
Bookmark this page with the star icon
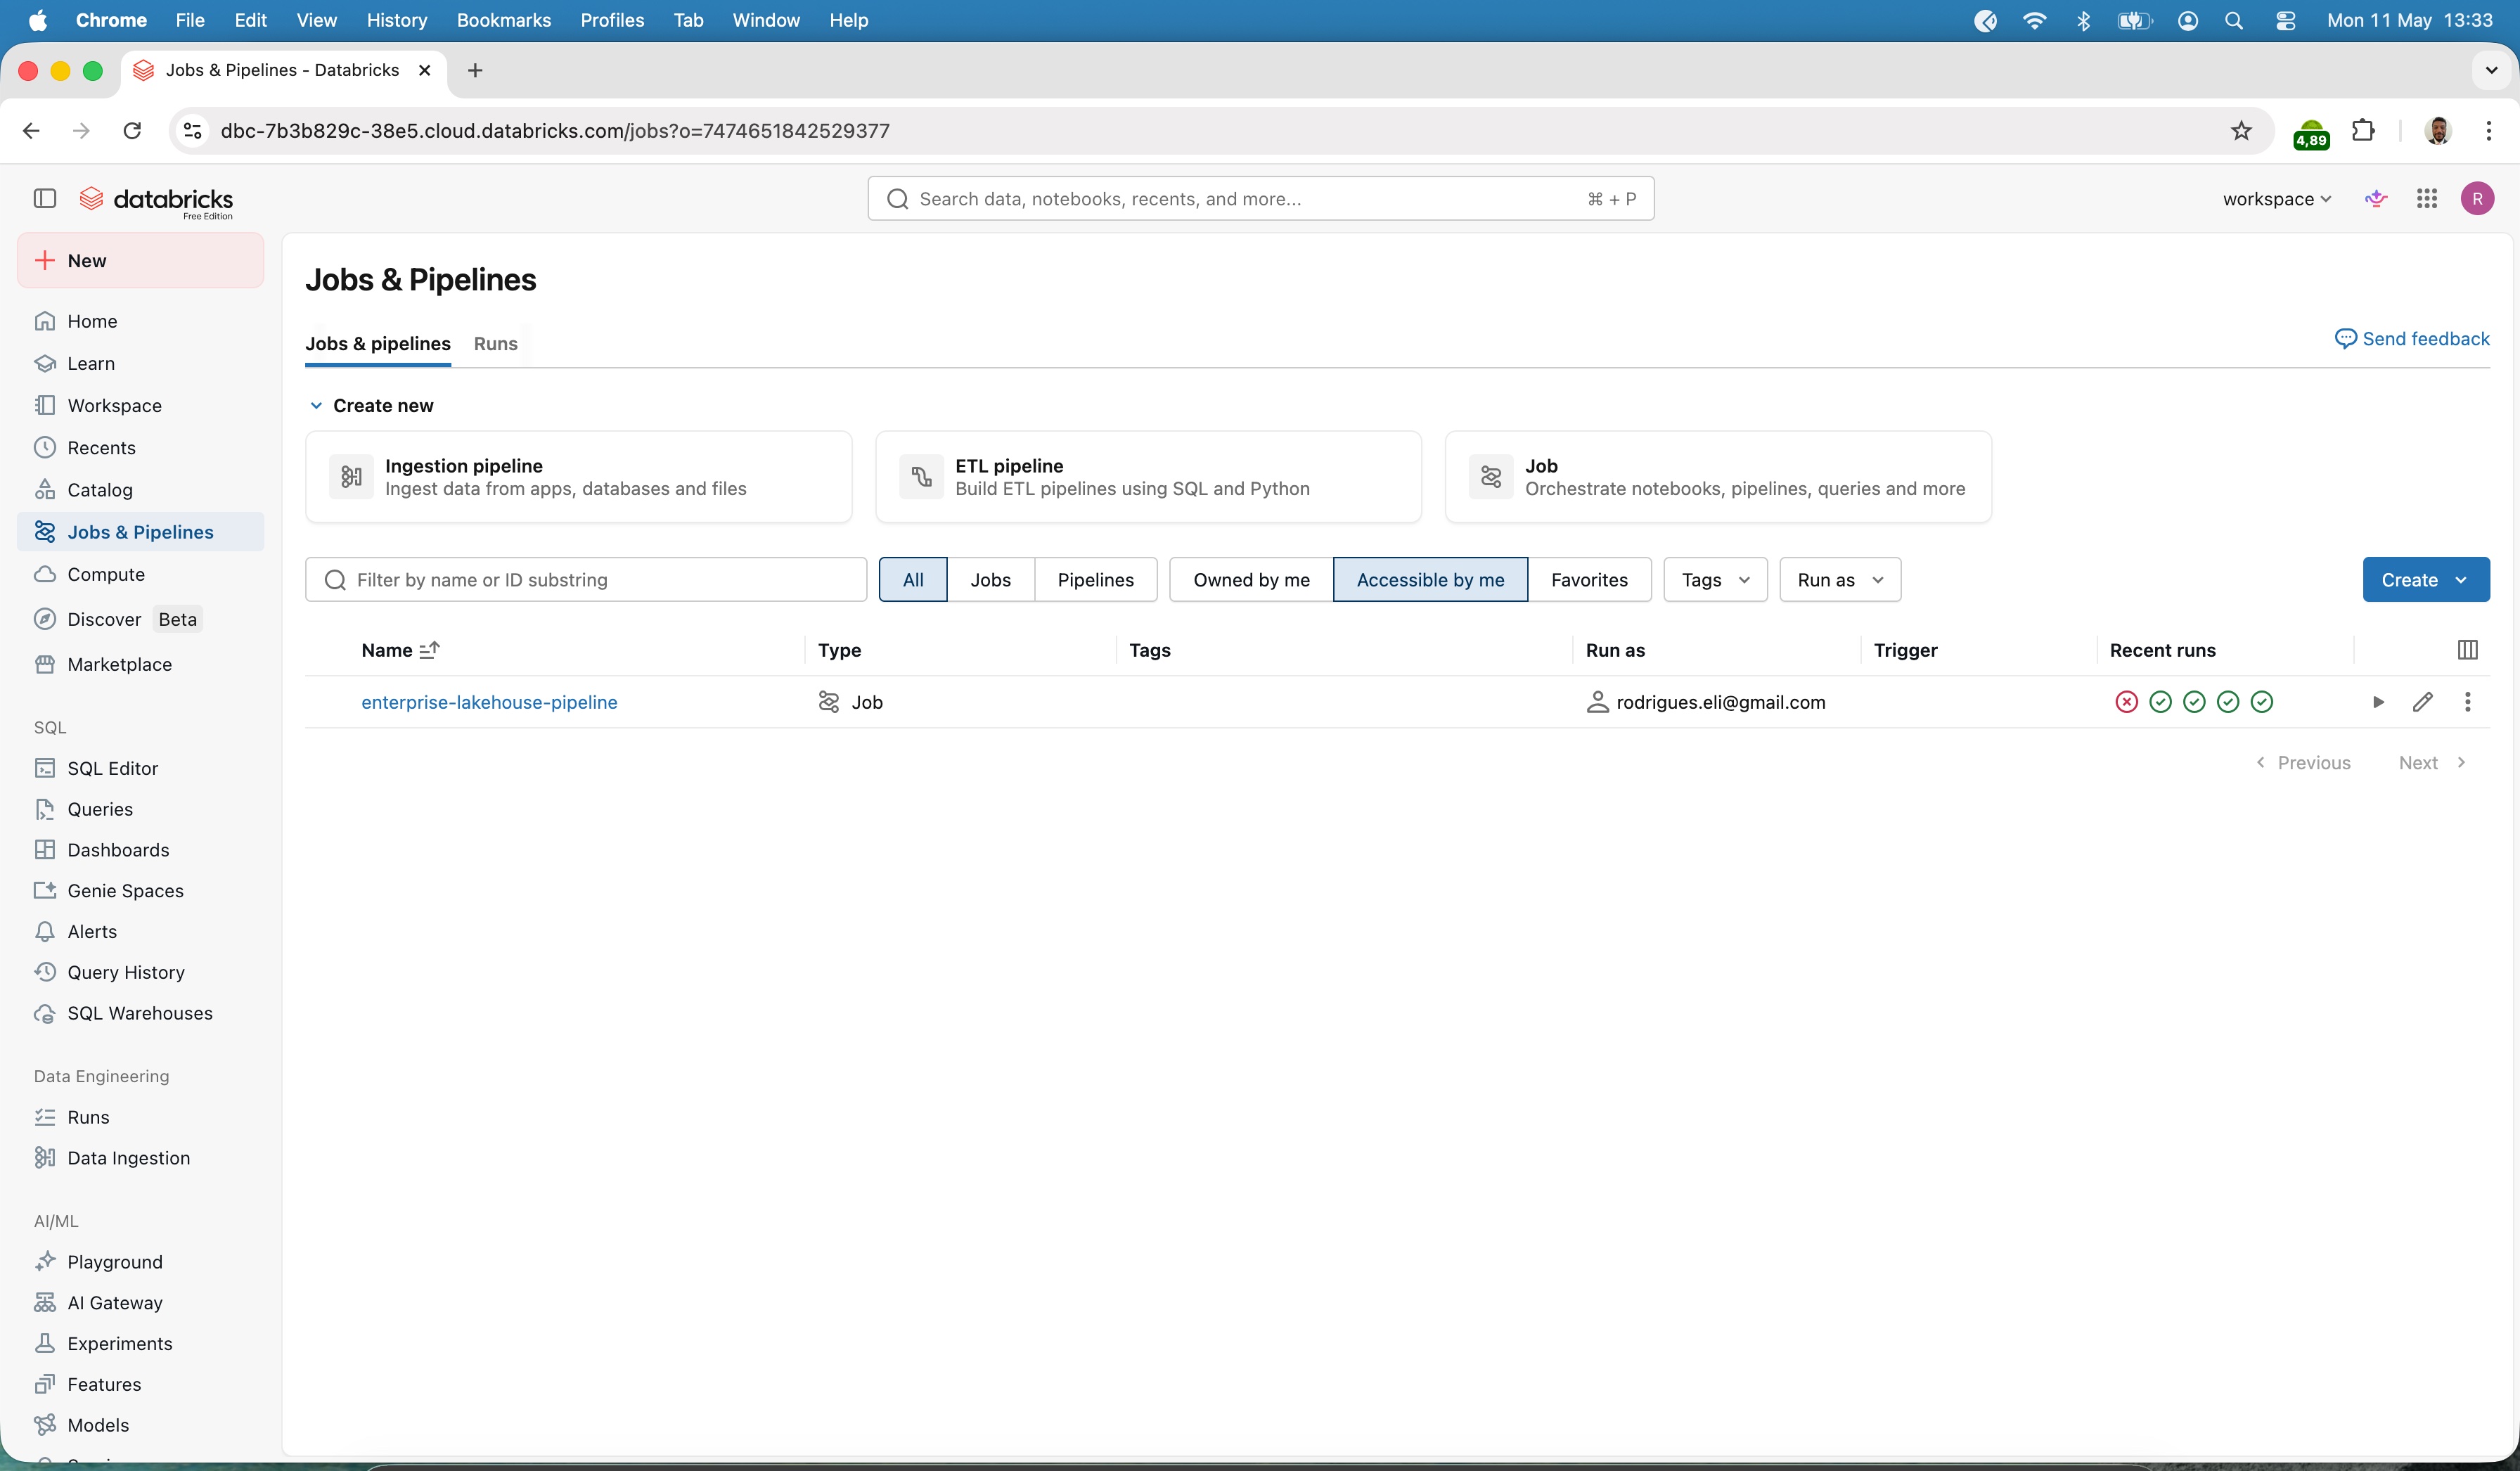(x=2241, y=131)
